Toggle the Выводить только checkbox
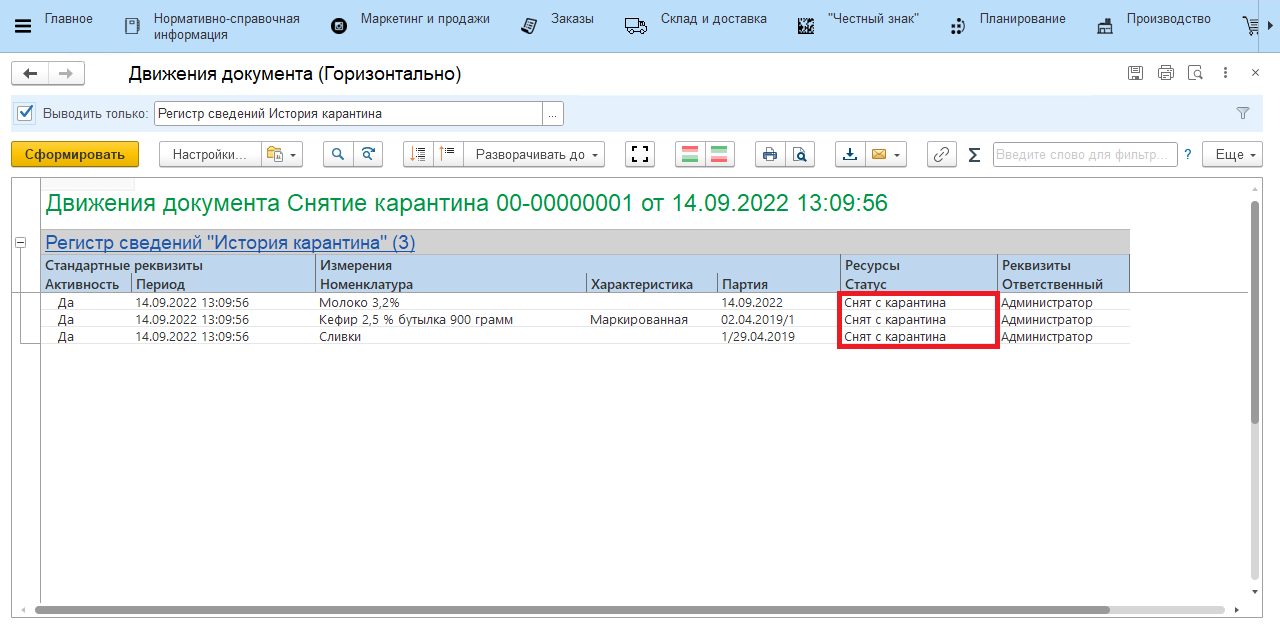The width and height of the screenshot is (1280, 628). pyautogui.click(x=26, y=113)
